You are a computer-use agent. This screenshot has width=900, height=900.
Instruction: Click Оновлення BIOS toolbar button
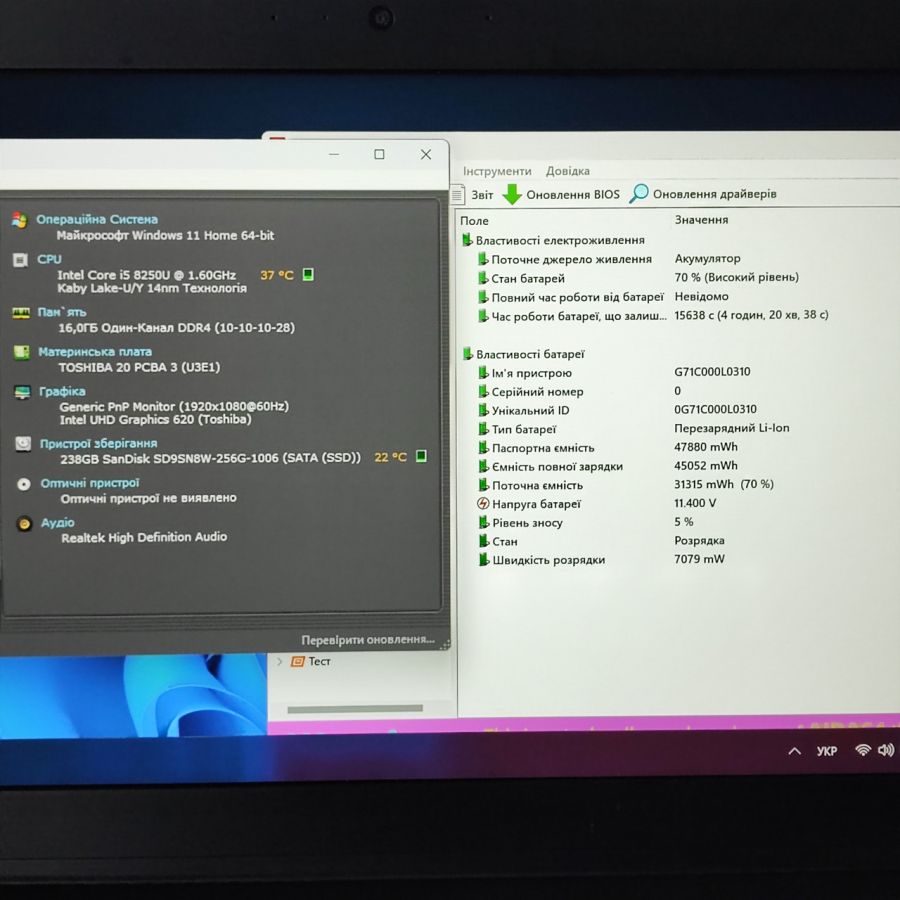point(561,194)
